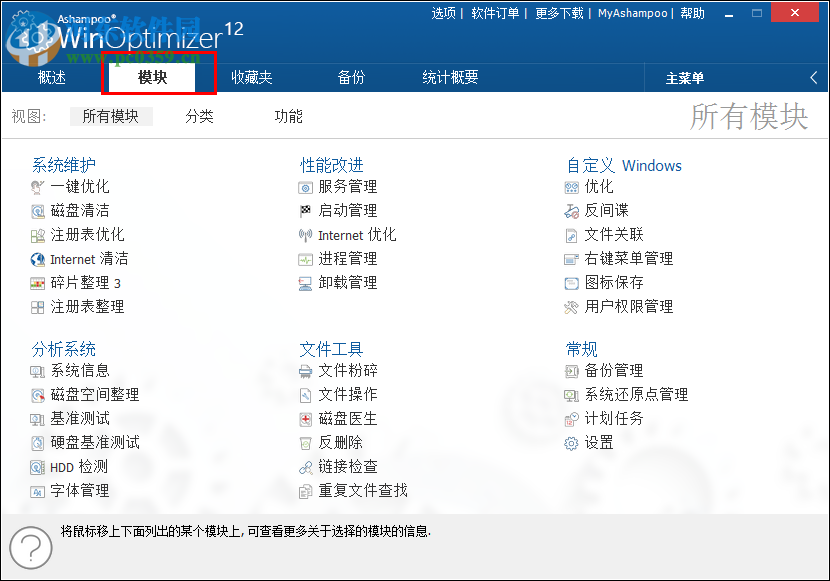This screenshot has width=830, height=581.
Task: Switch to the 收藏夹 tab
Action: (252, 77)
